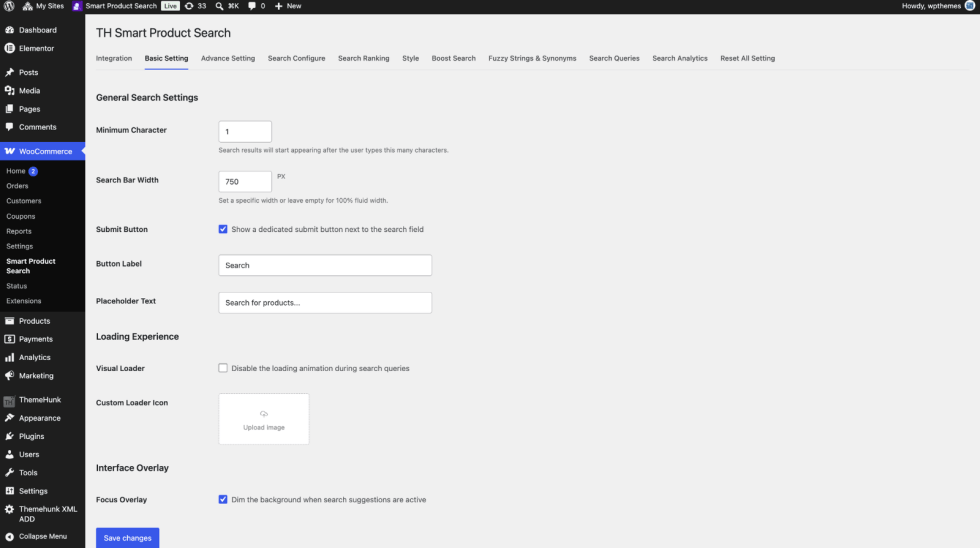Open the comments bubble icon
Screen dimensions: 980x548
[x=252, y=6]
